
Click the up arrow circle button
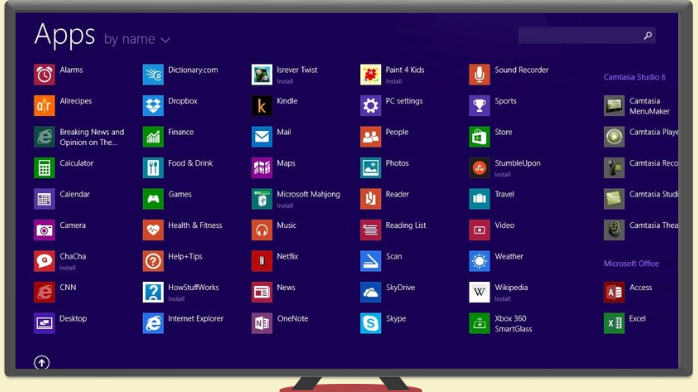pos(42,363)
